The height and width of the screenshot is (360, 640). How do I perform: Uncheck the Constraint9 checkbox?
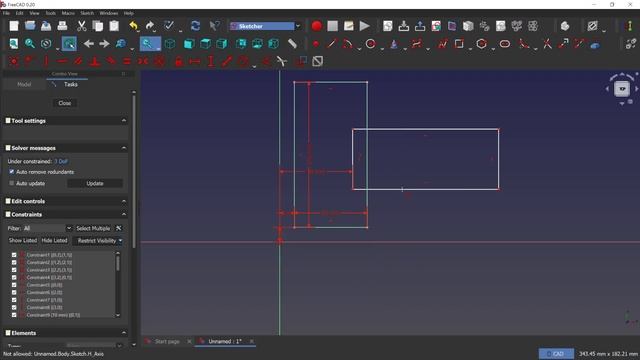click(14, 315)
